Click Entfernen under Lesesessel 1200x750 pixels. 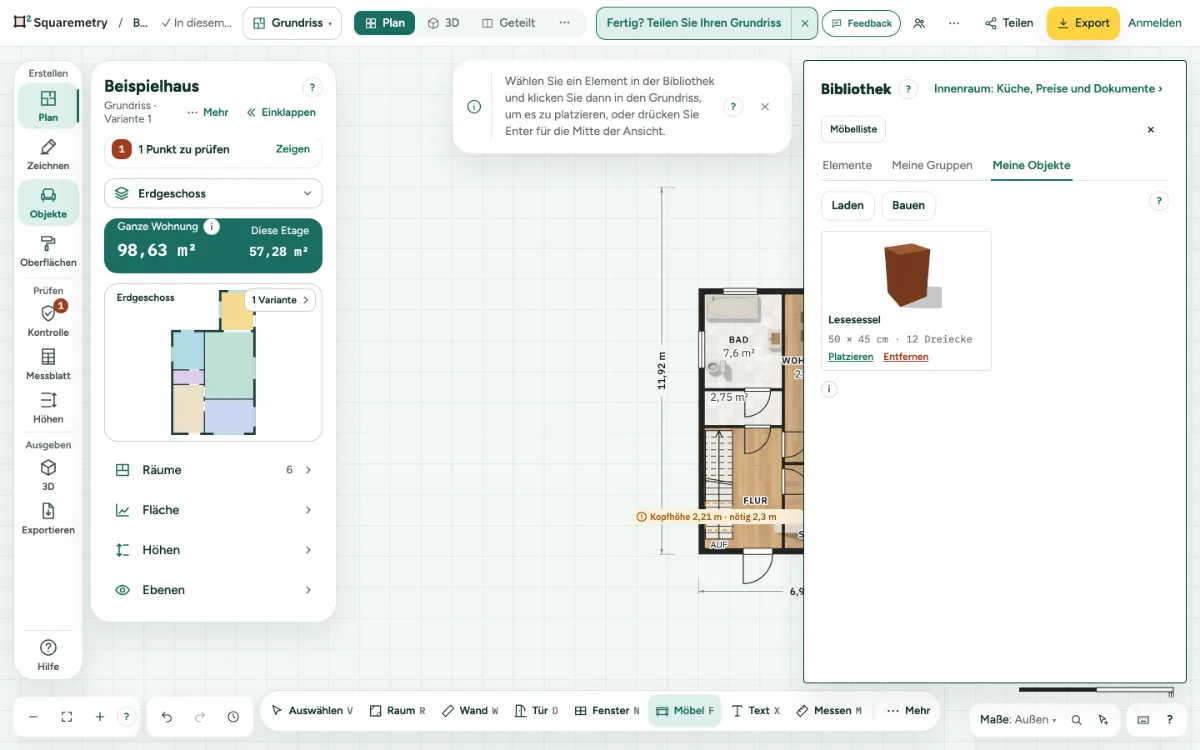coord(906,357)
